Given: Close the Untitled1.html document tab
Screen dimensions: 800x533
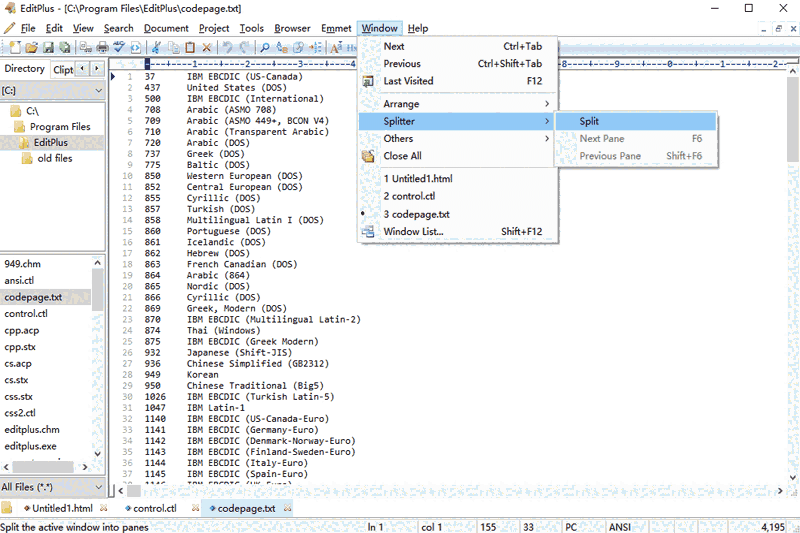Looking at the screenshot, I should pyautogui.click(x=104, y=508).
